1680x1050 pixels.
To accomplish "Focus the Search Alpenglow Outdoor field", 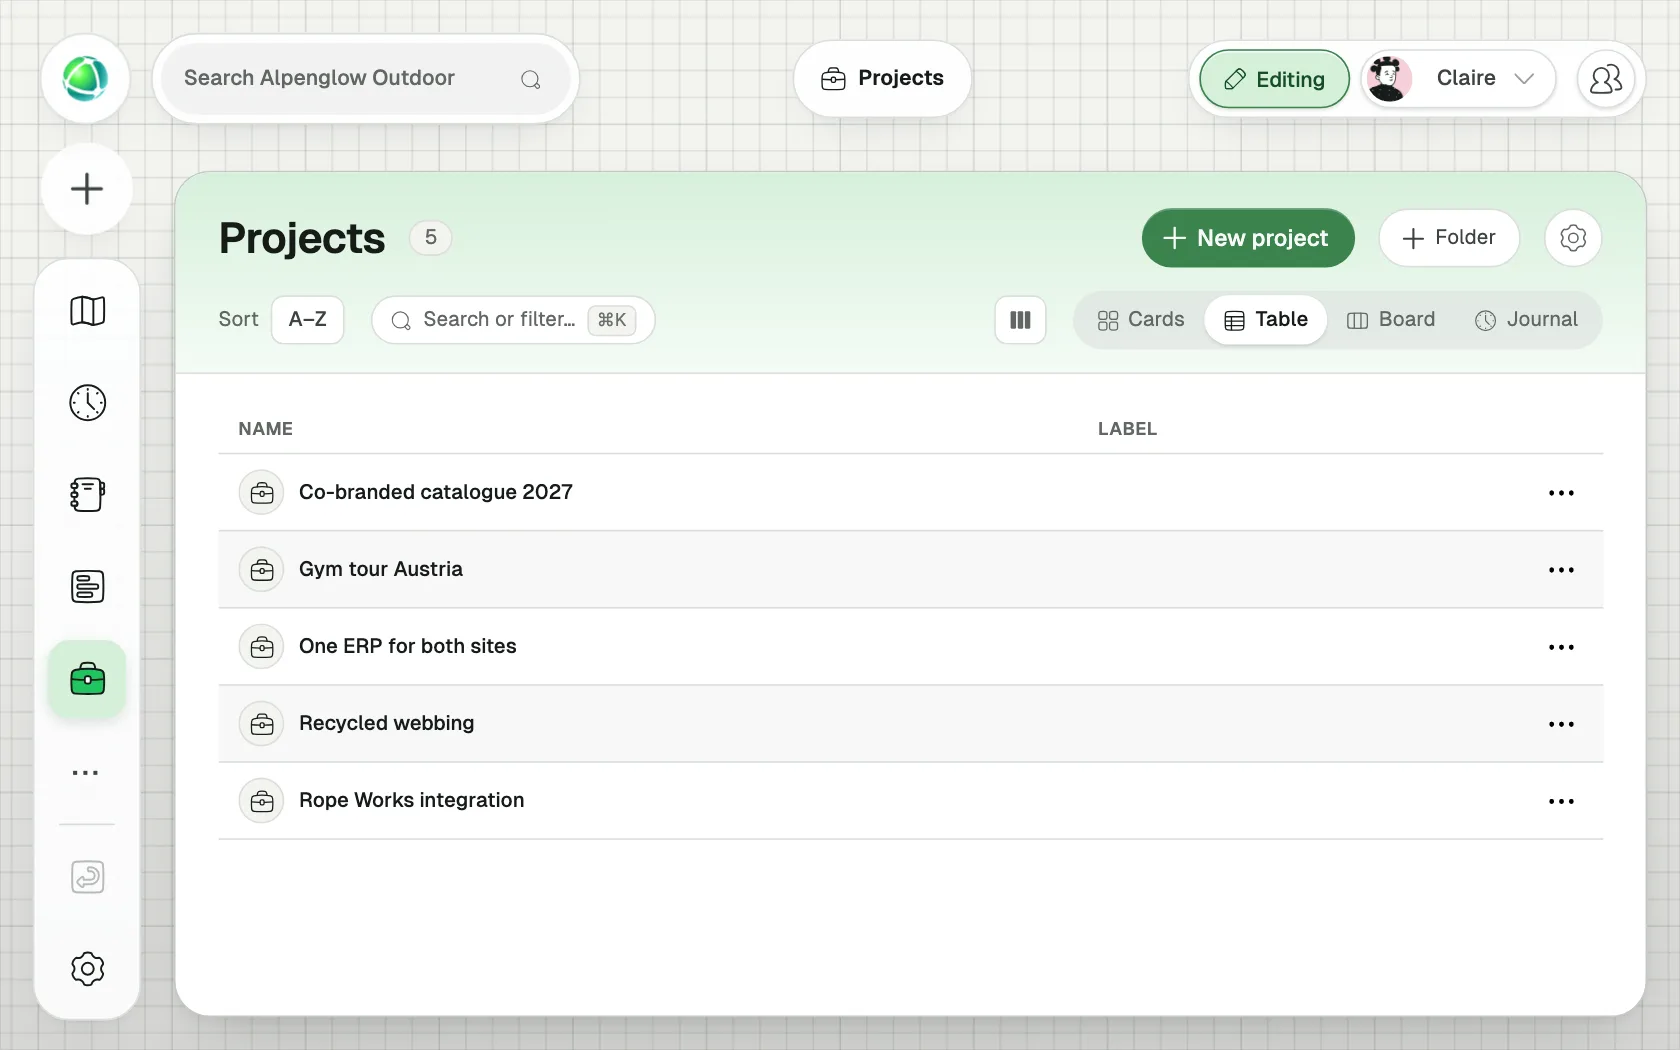I will (x=366, y=79).
